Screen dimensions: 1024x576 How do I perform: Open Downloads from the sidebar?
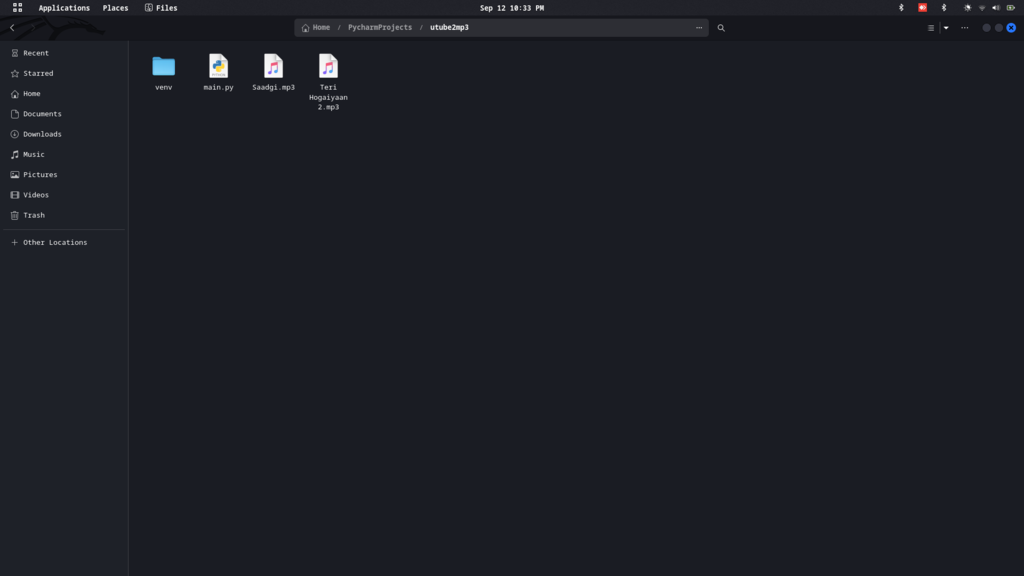point(63,134)
